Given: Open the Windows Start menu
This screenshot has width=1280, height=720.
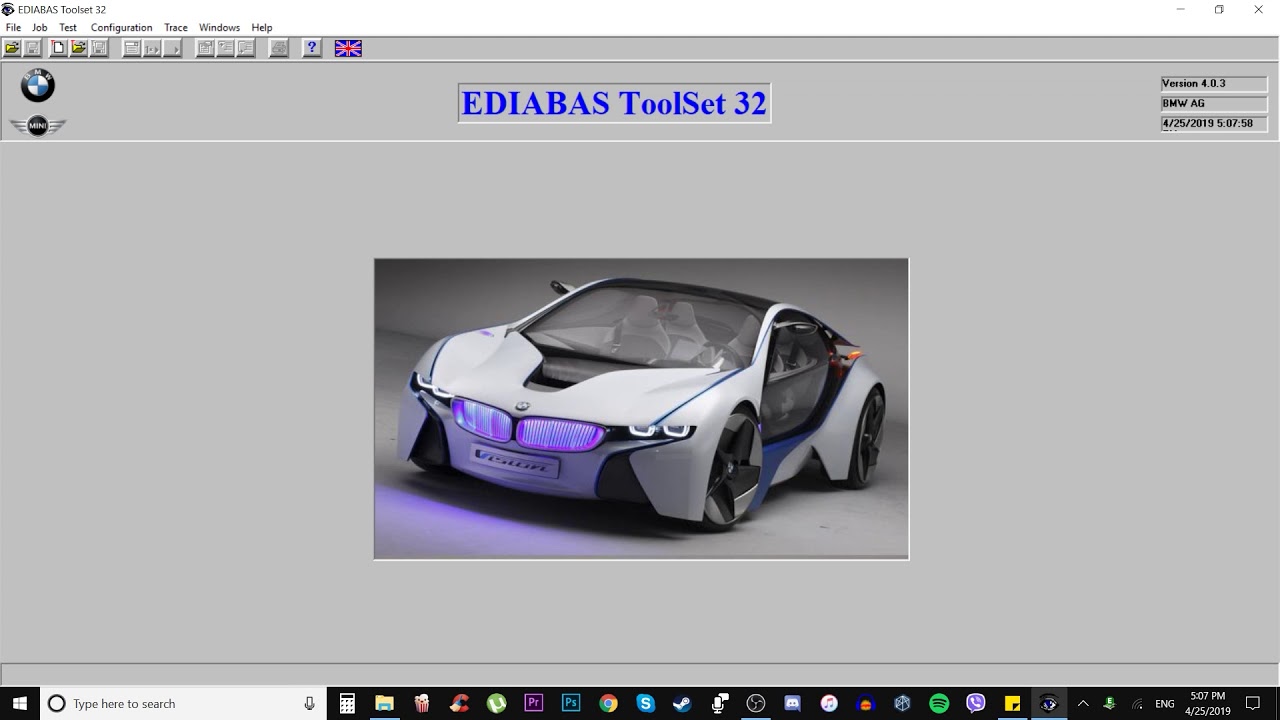Looking at the screenshot, I should tap(19, 704).
